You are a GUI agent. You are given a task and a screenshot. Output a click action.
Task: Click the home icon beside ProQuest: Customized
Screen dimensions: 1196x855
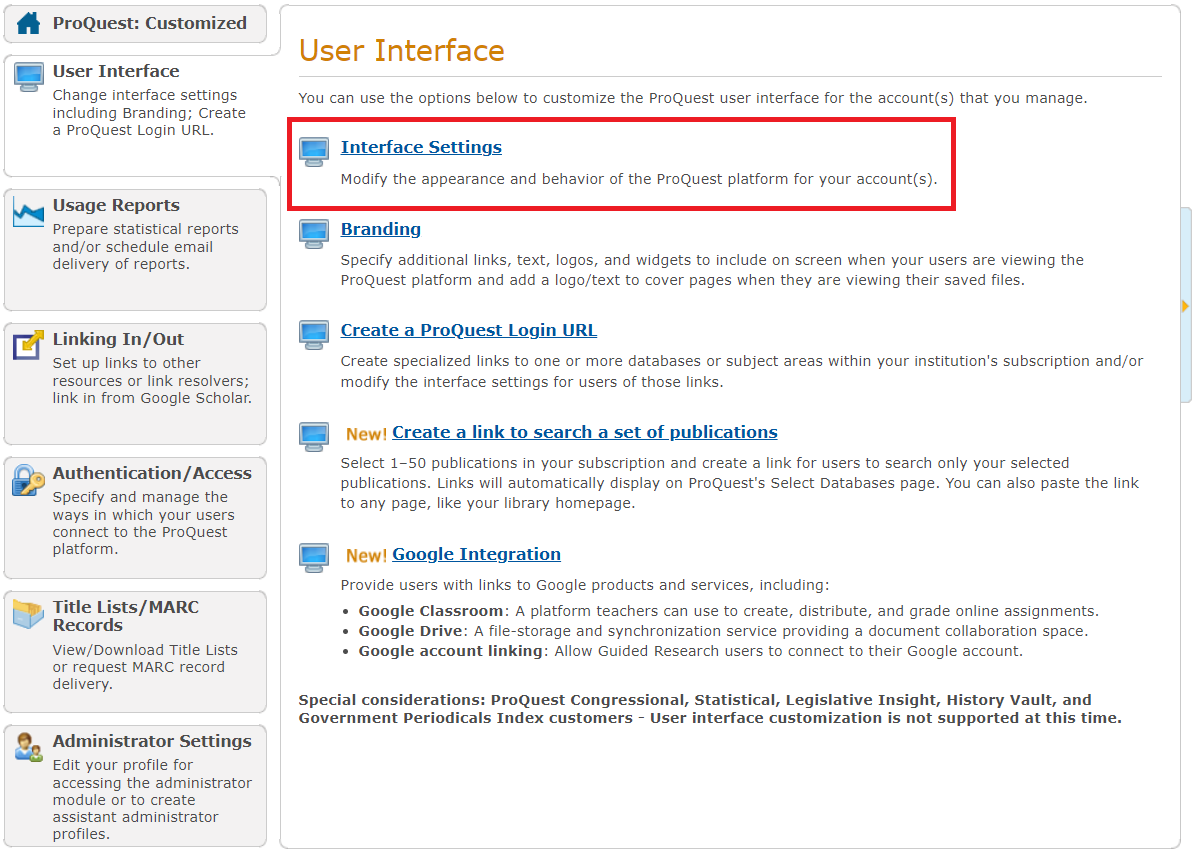click(29, 23)
